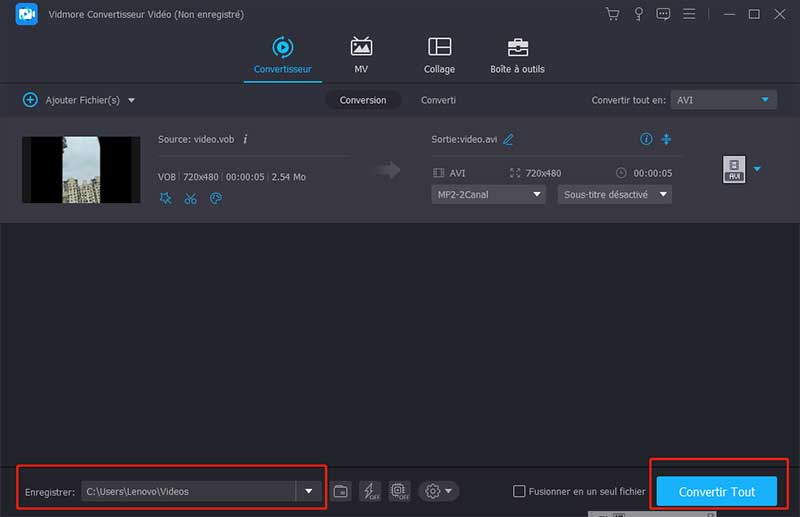Select the video.vob thumbnail preview
800x517 pixels.
[81, 170]
